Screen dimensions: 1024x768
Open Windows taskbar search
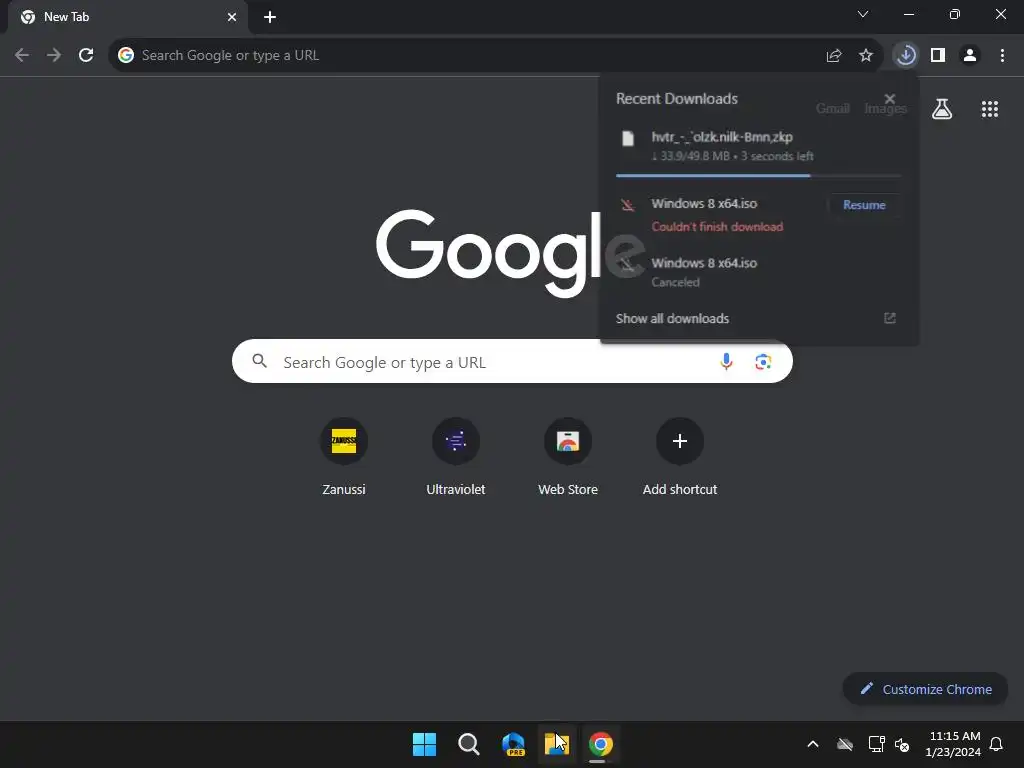pos(468,744)
